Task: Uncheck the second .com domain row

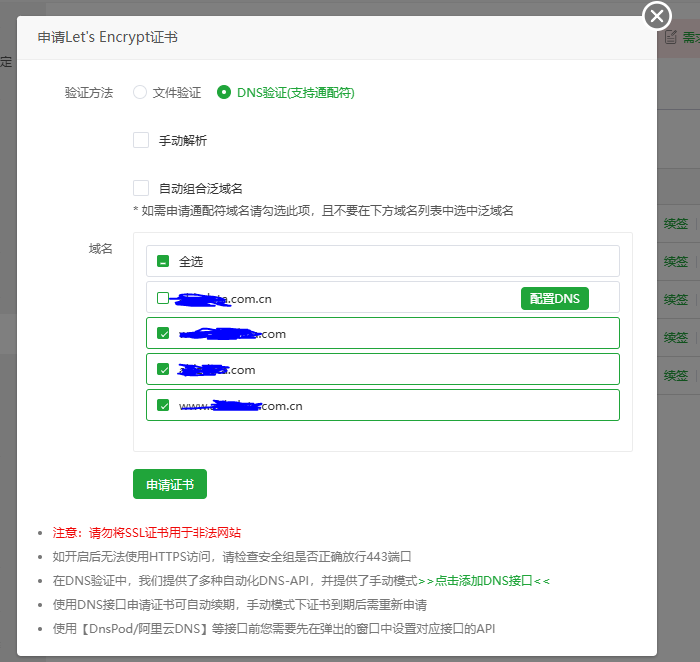Action: (163, 370)
